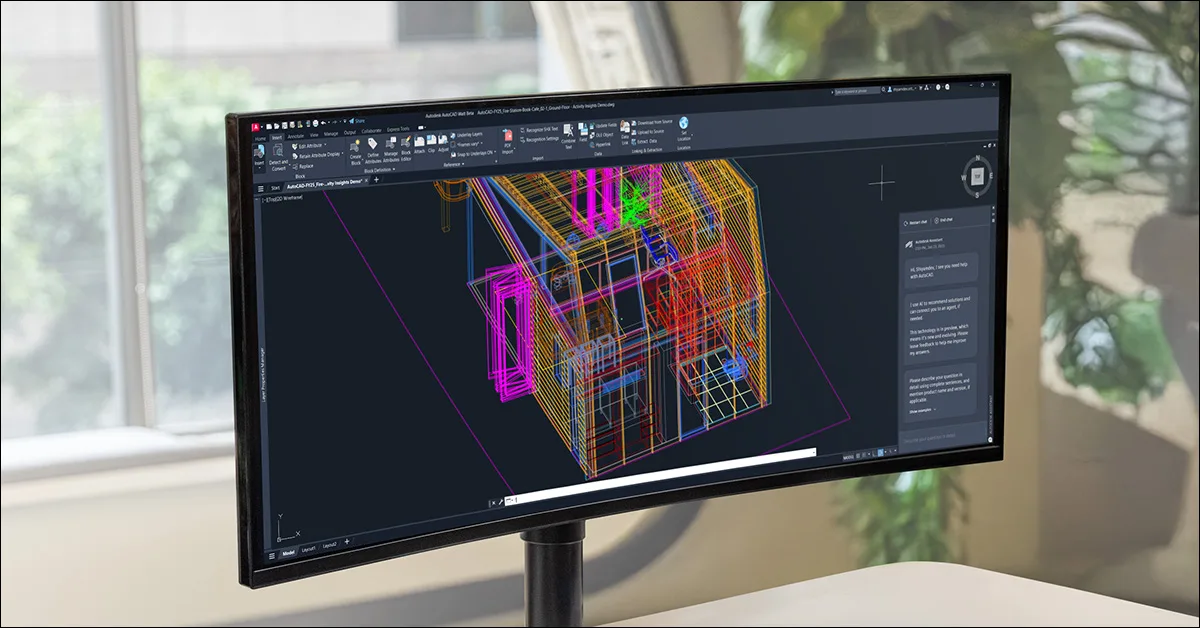Screen dimensions: 1200x628
Task: Click the Attach reference icon
Action: 419,144
